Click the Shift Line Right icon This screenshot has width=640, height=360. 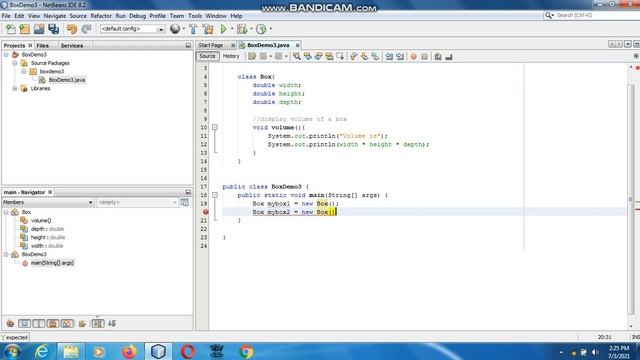click(400, 56)
